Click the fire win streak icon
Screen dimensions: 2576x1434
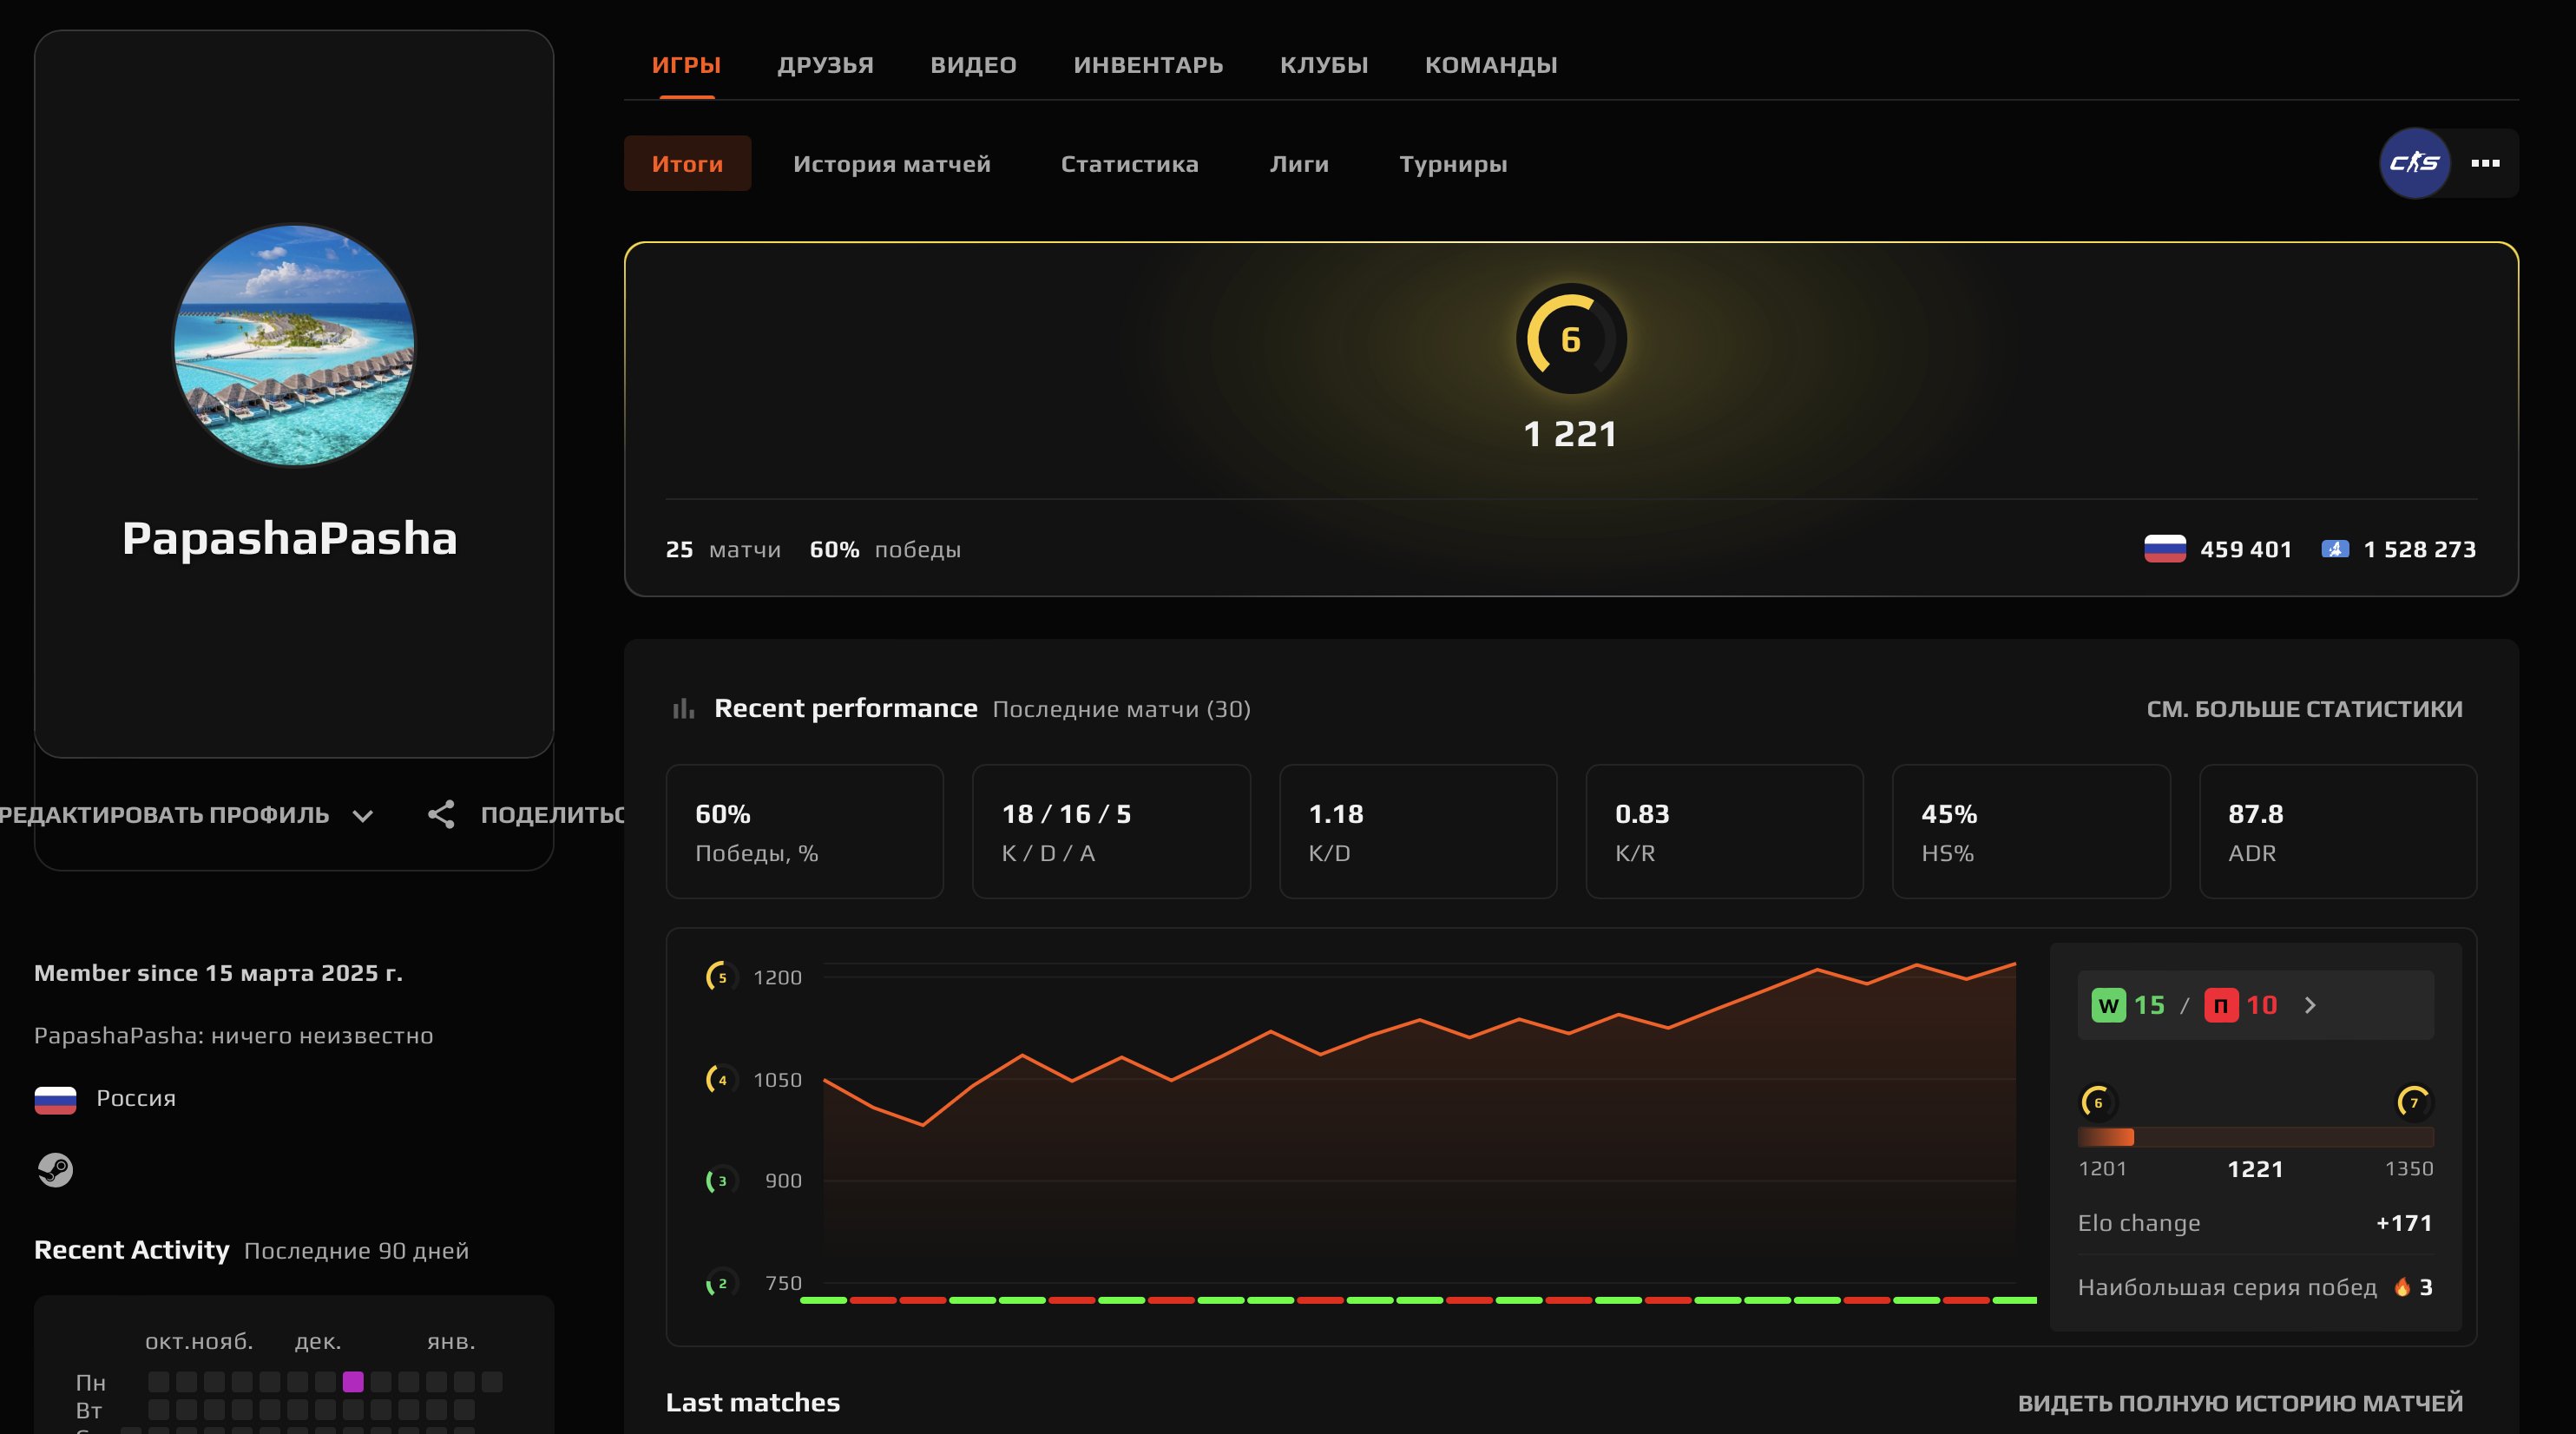(2402, 1287)
